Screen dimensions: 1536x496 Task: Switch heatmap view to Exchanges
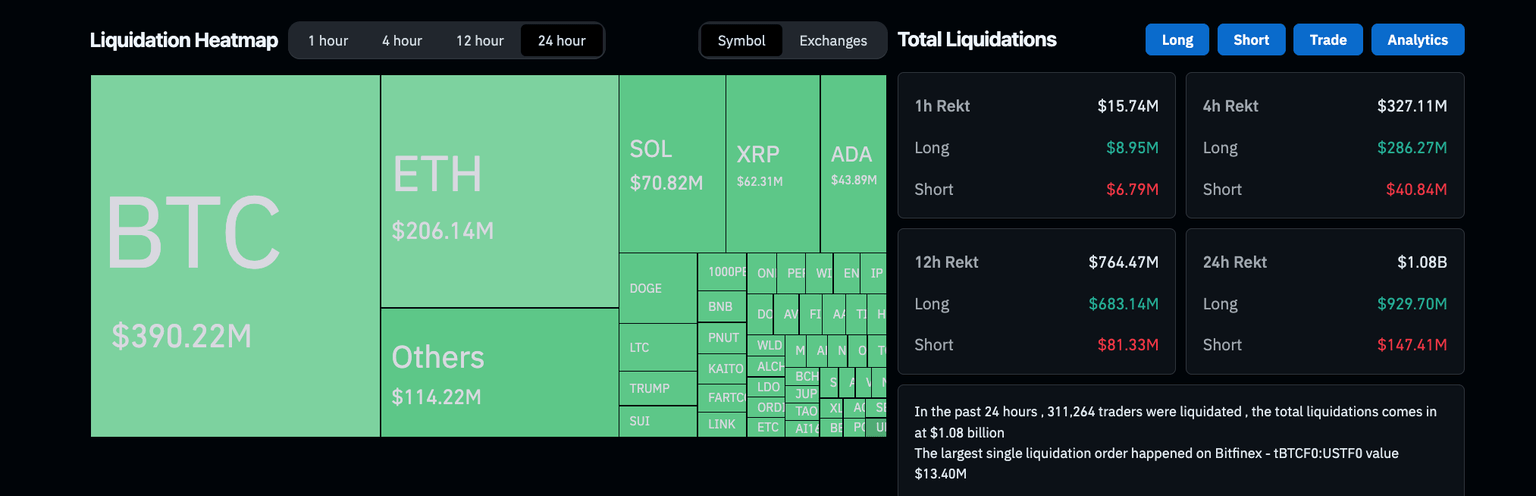pyautogui.click(x=833, y=41)
